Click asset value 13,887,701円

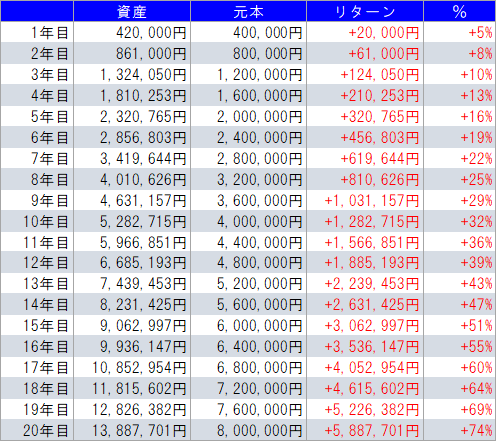[x=139, y=431]
